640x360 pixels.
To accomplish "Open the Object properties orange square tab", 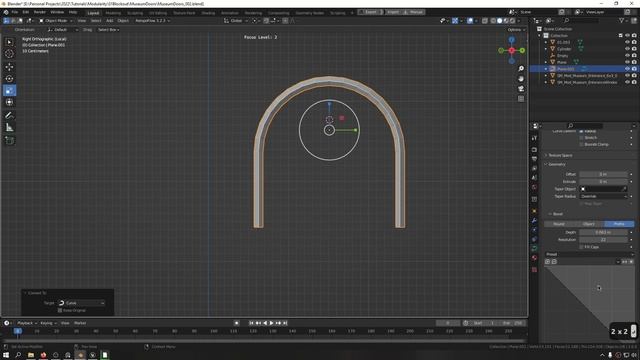I will pyautogui.click(x=534, y=211).
